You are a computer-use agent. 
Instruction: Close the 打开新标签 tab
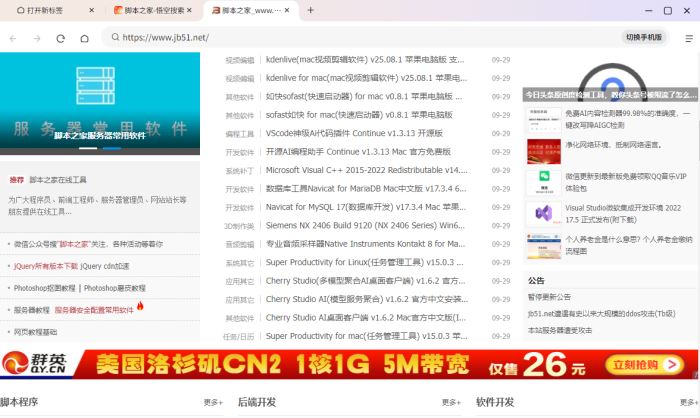pyautogui.click(x=92, y=10)
